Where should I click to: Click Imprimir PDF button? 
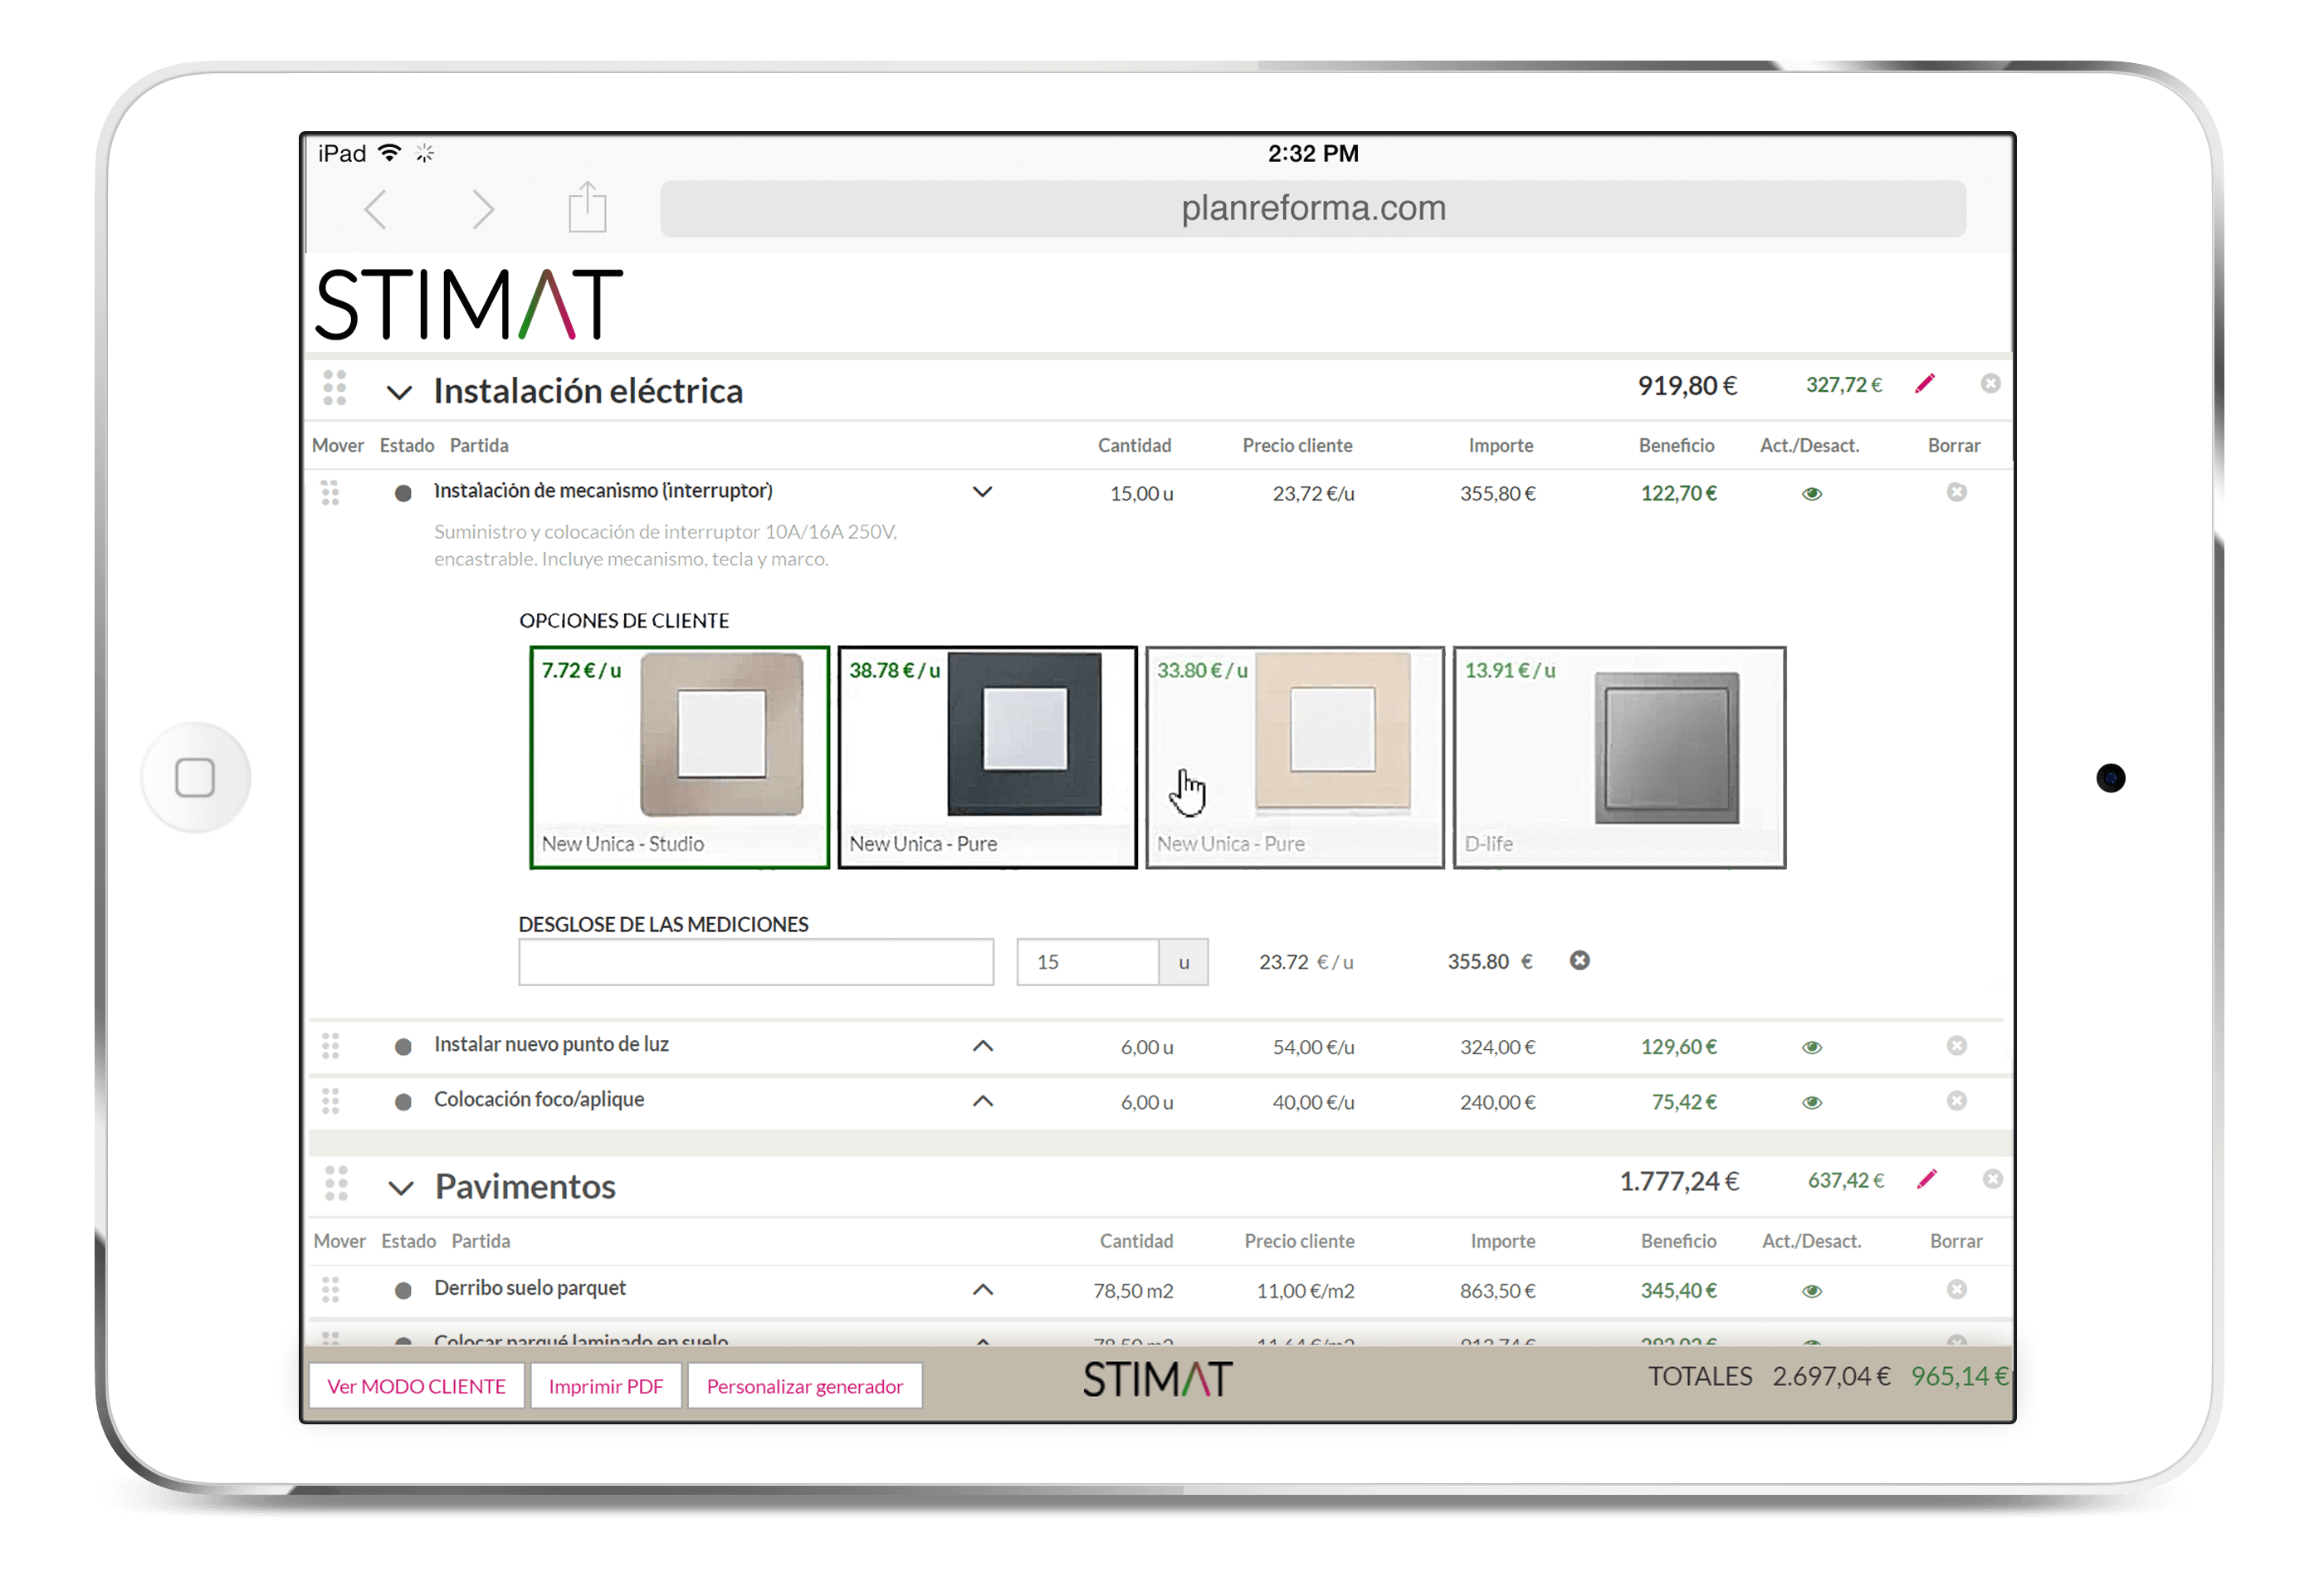pyautogui.click(x=606, y=1387)
